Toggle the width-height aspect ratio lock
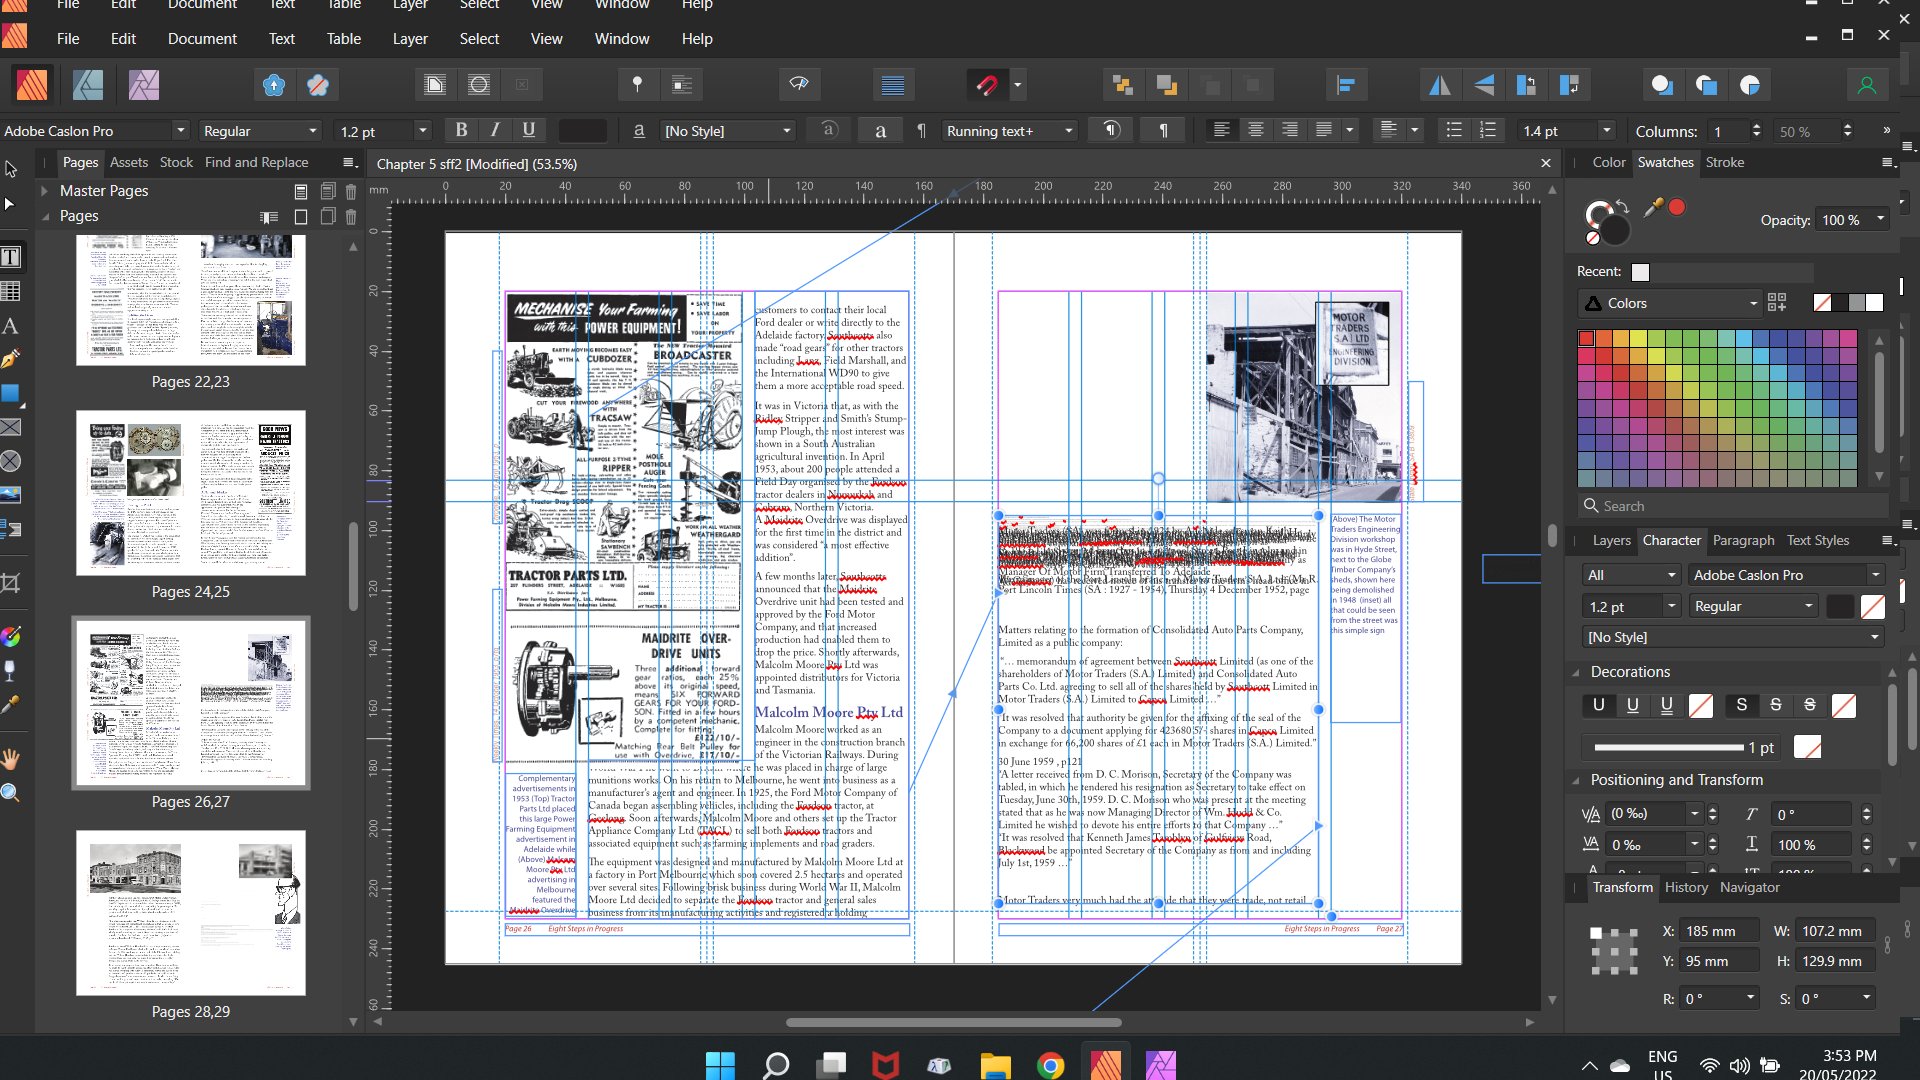Image resolution: width=1920 pixels, height=1080 pixels. pos(1886,944)
